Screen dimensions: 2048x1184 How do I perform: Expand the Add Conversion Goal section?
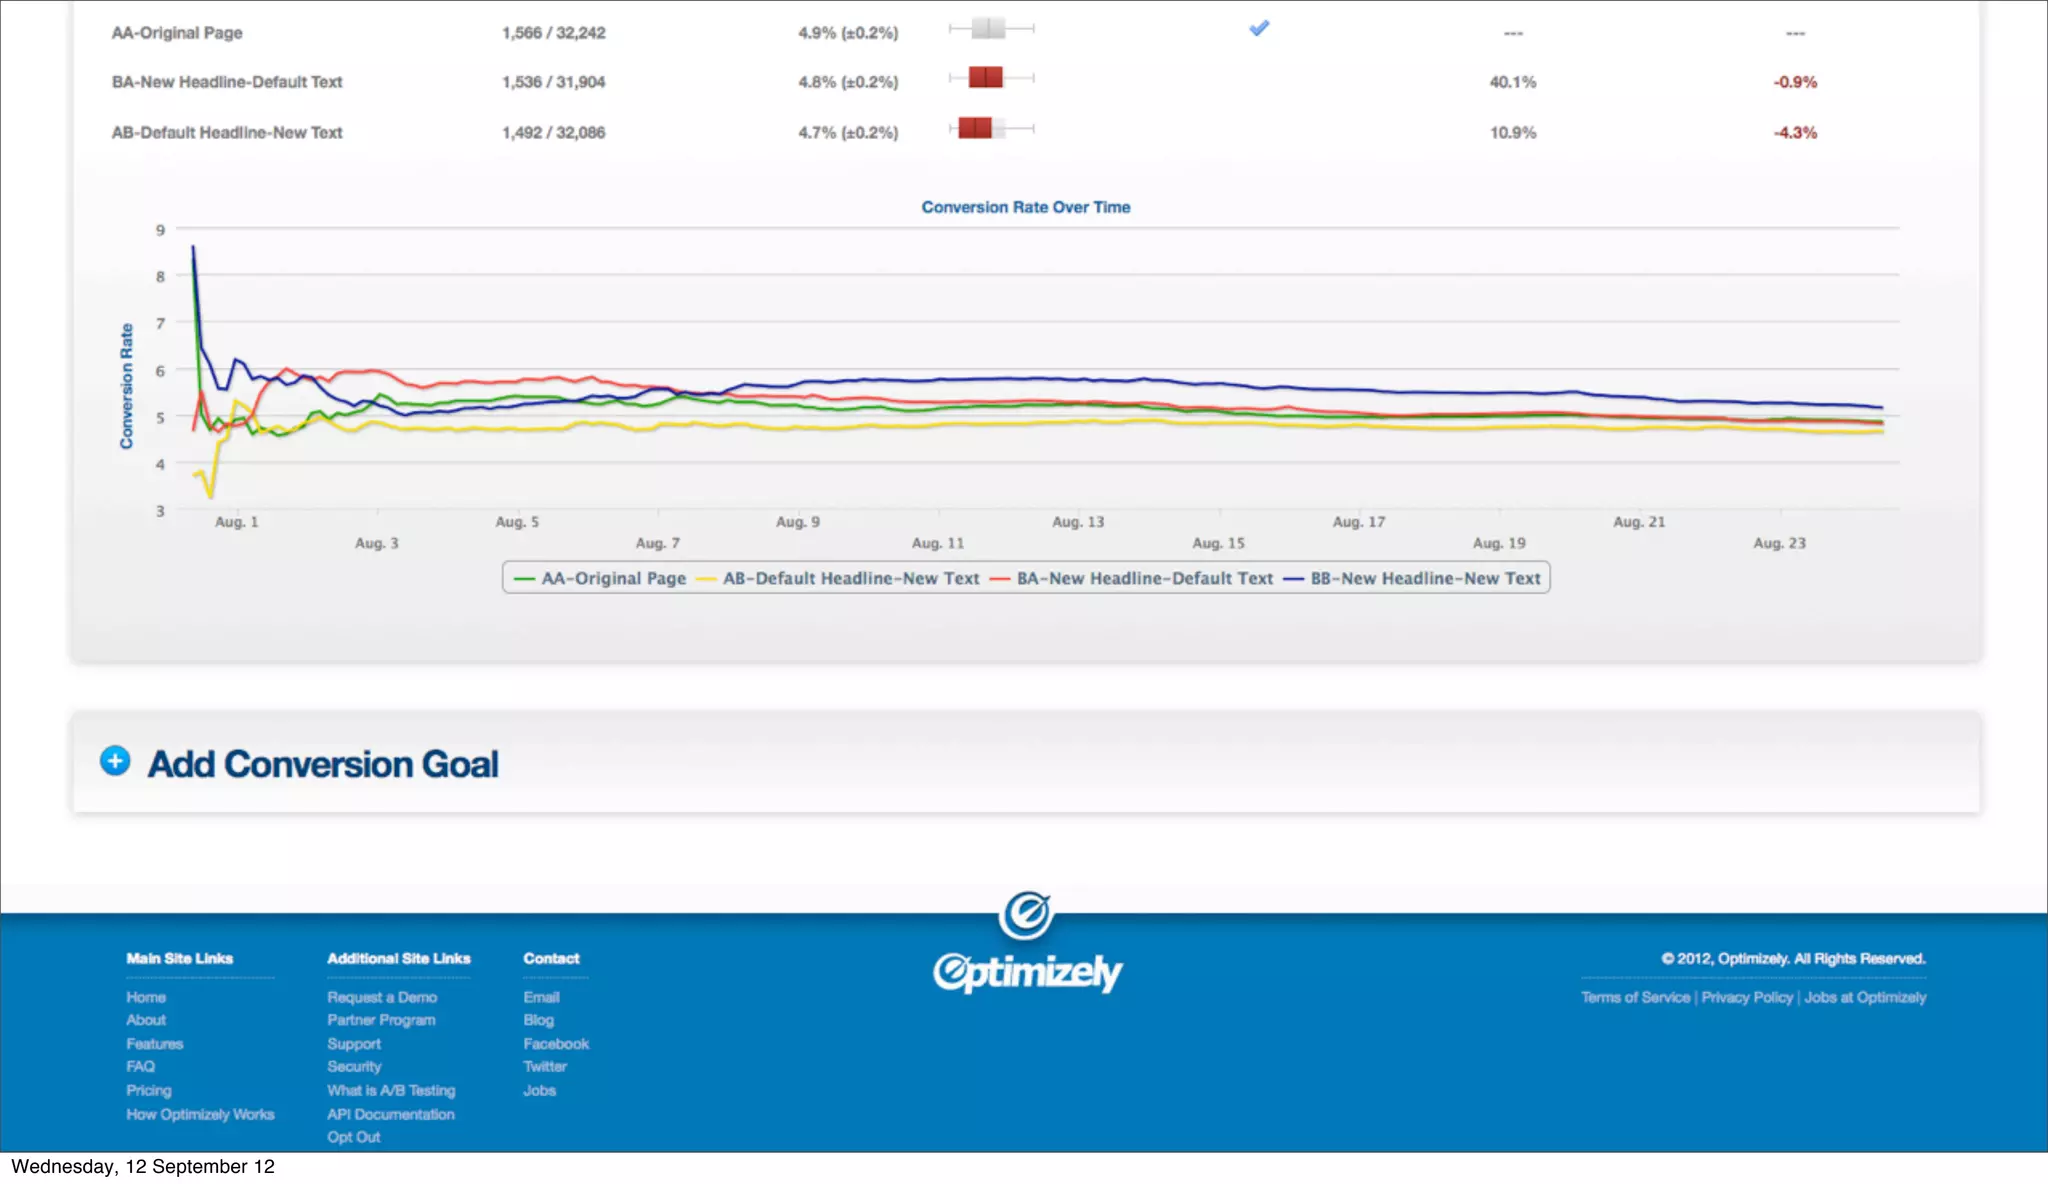click(322, 764)
